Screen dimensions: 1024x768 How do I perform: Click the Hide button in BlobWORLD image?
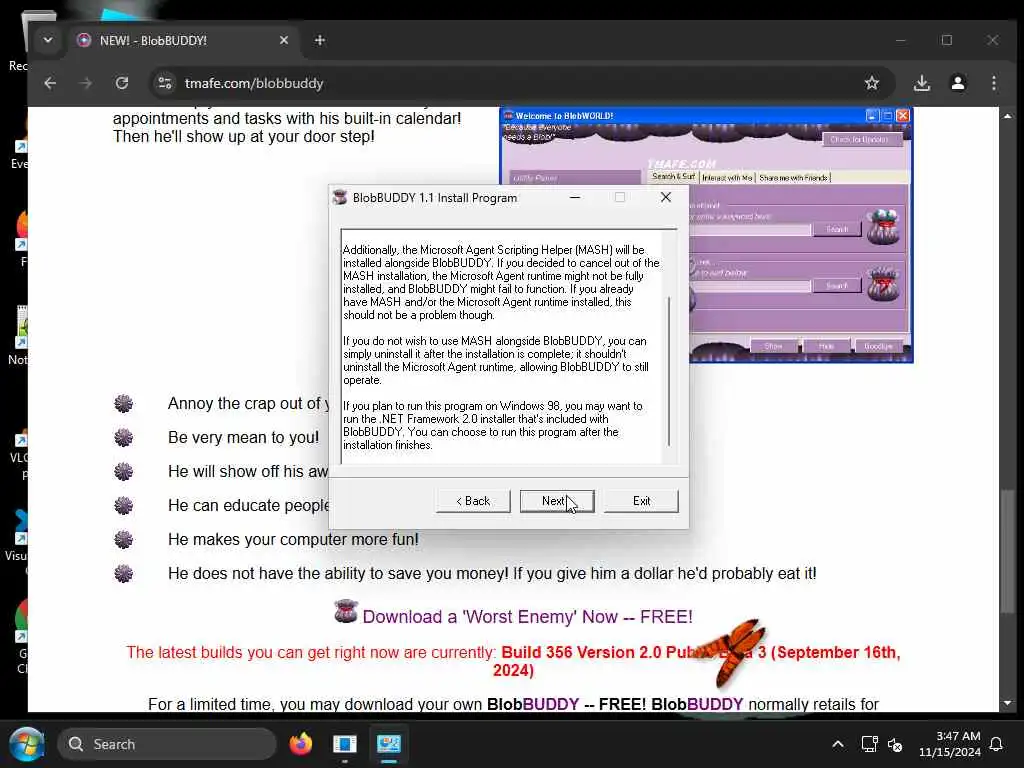click(826, 346)
